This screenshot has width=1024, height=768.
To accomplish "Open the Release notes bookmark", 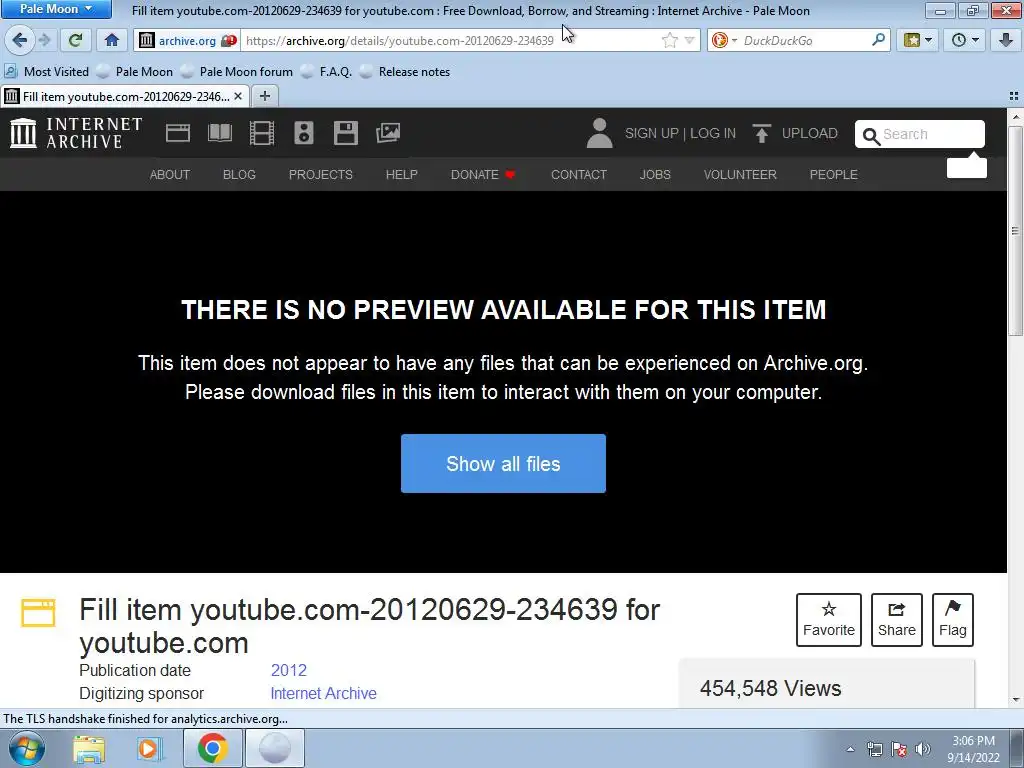I will (406, 72).
